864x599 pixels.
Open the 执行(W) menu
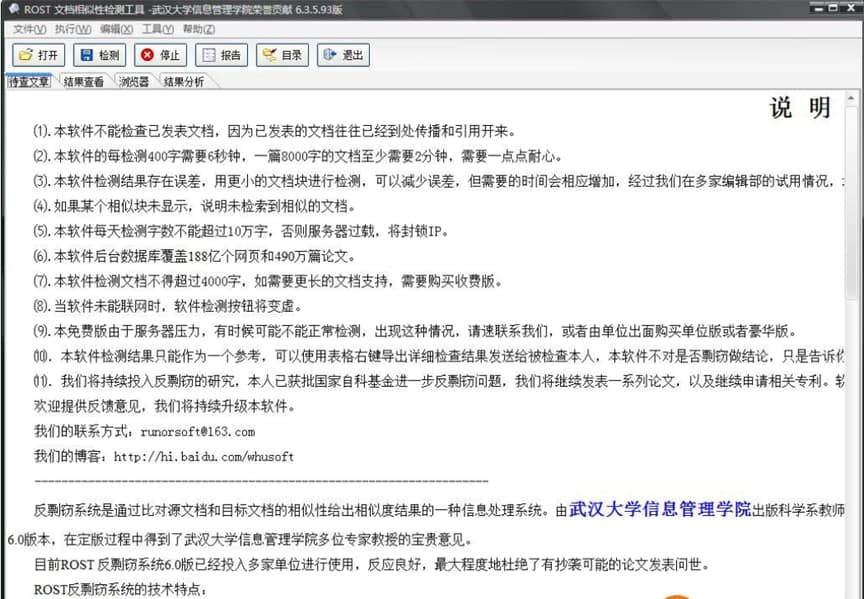[73, 29]
